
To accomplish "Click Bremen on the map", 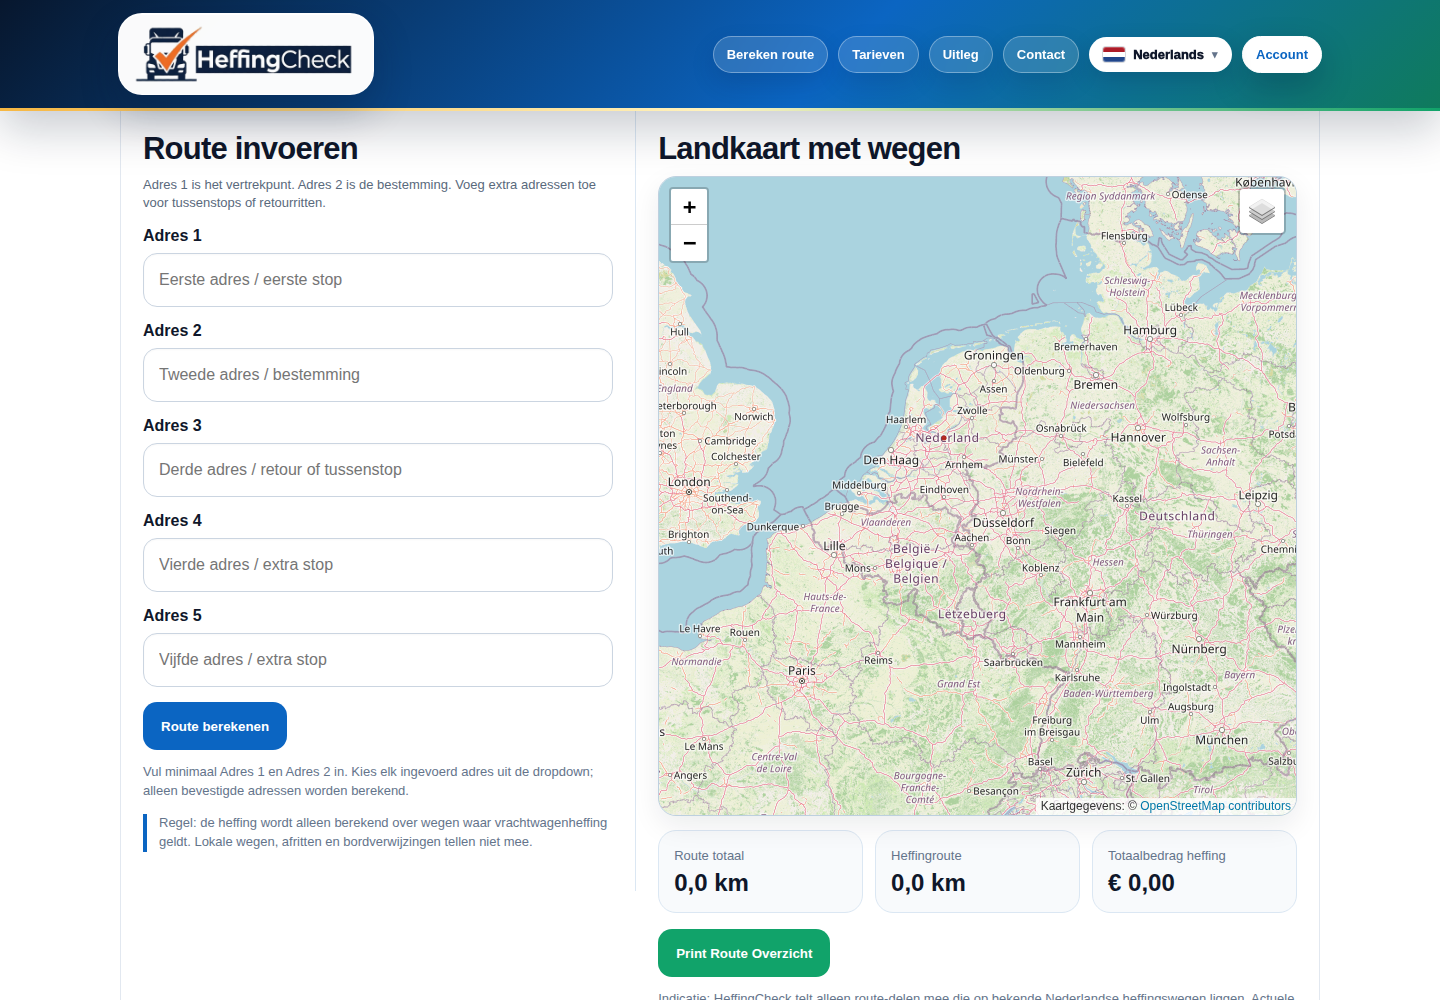I will click(x=1096, y=384).
